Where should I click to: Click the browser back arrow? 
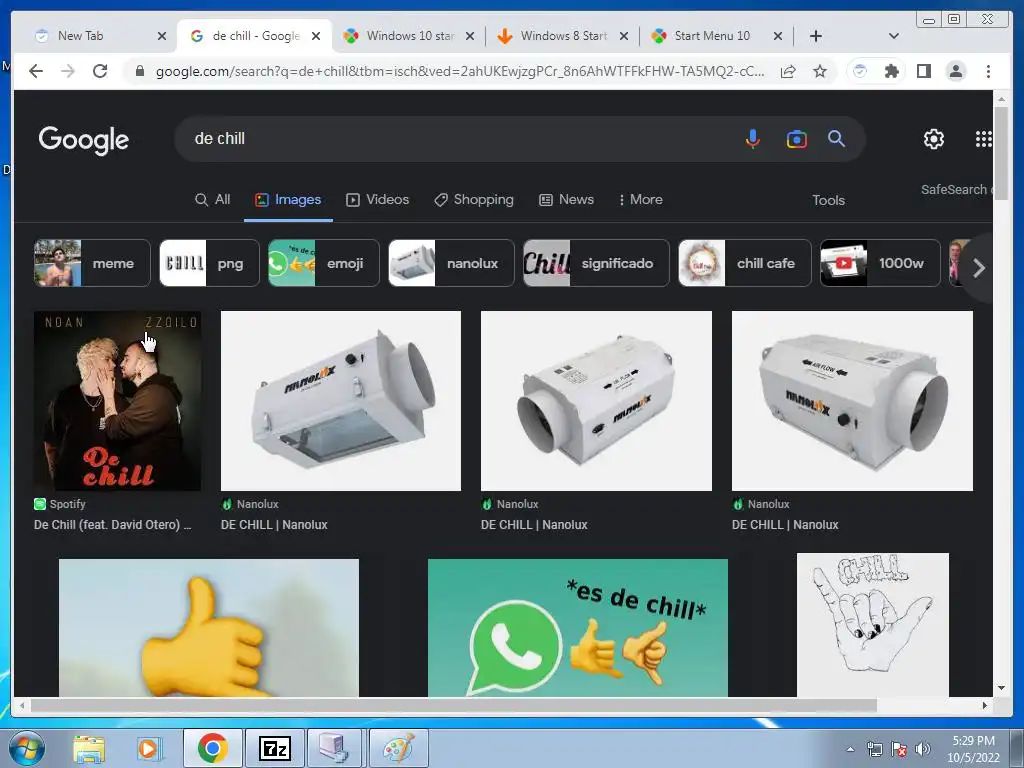(36, 71)
